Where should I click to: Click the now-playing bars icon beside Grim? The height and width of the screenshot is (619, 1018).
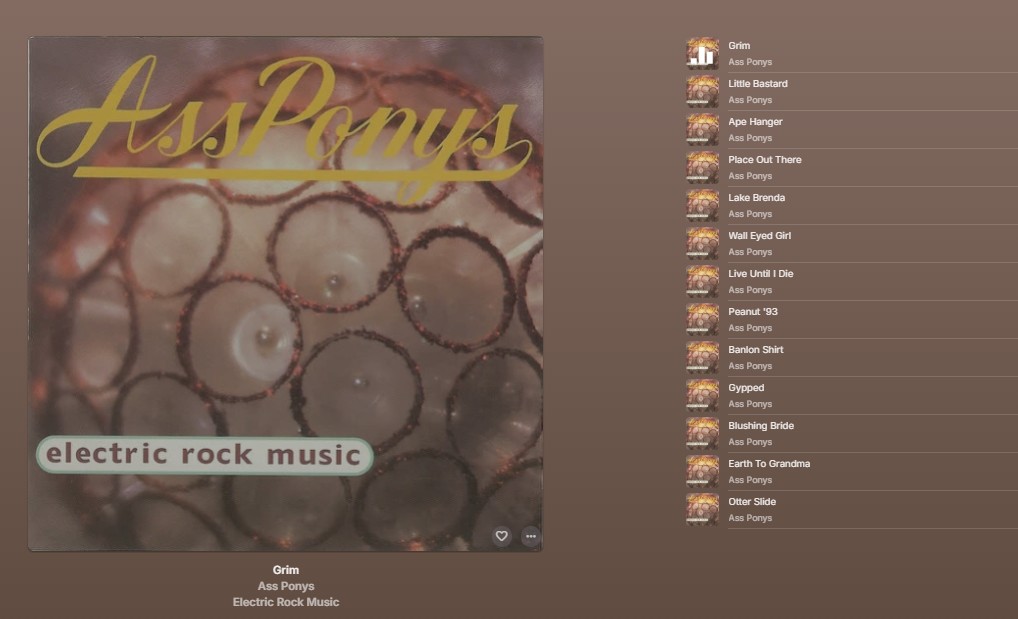tap(702, 54)
